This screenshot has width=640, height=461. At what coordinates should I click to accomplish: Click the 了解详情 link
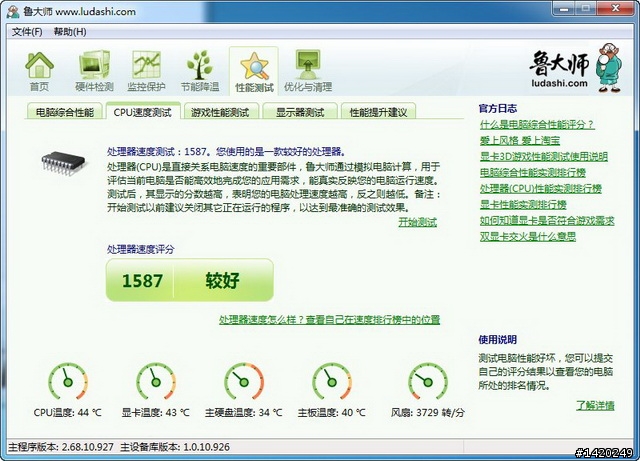click(x=595, y=405)
